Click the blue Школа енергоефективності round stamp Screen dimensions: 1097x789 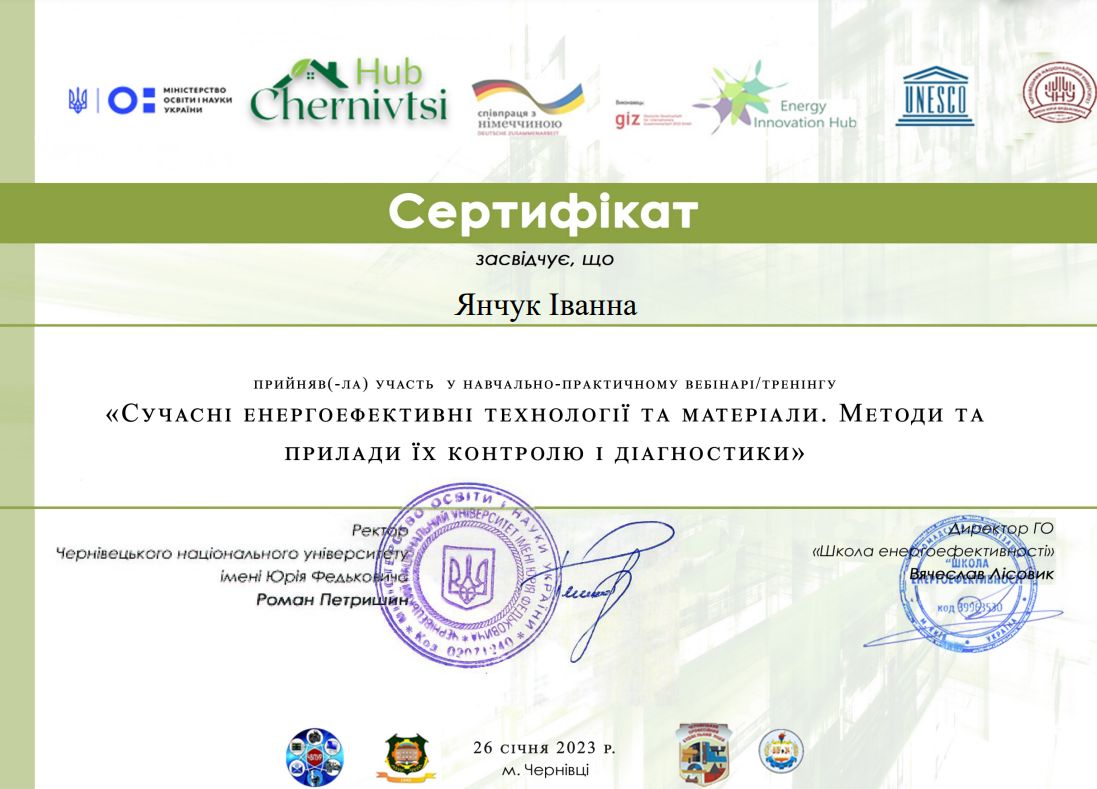point(968,585)
